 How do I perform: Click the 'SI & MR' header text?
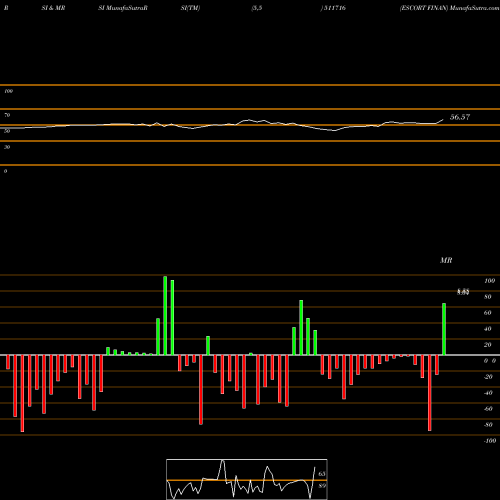tap(53, 8)
